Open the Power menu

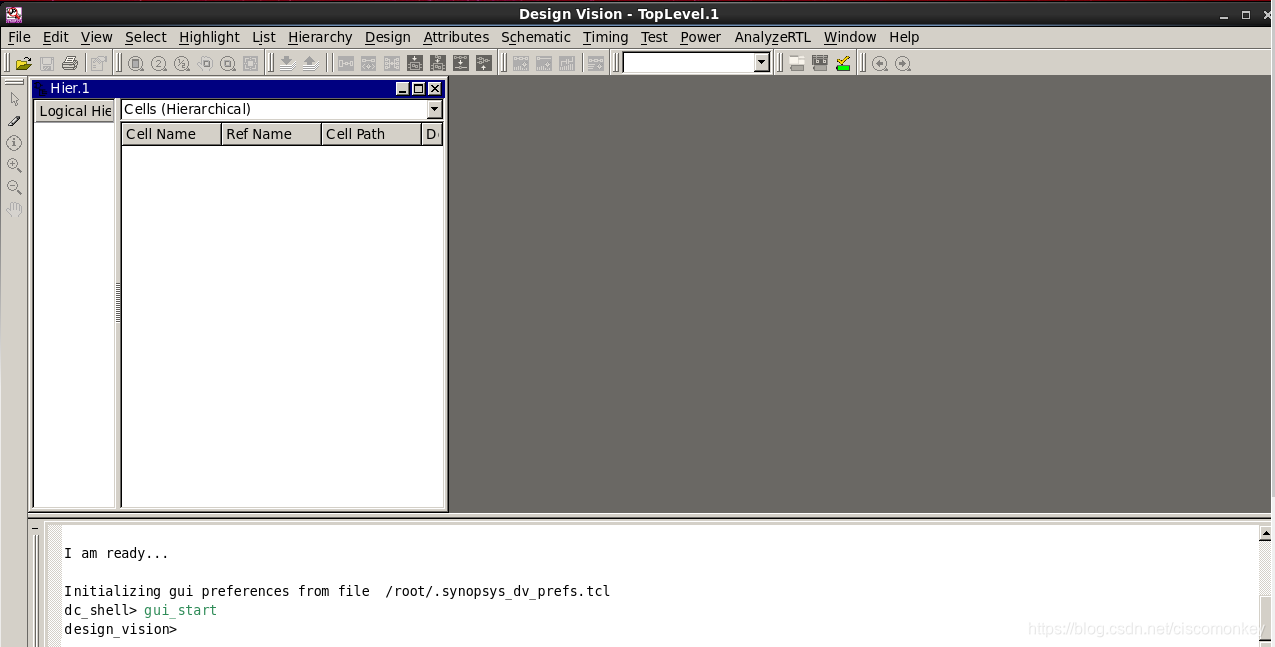coord(700,37)
